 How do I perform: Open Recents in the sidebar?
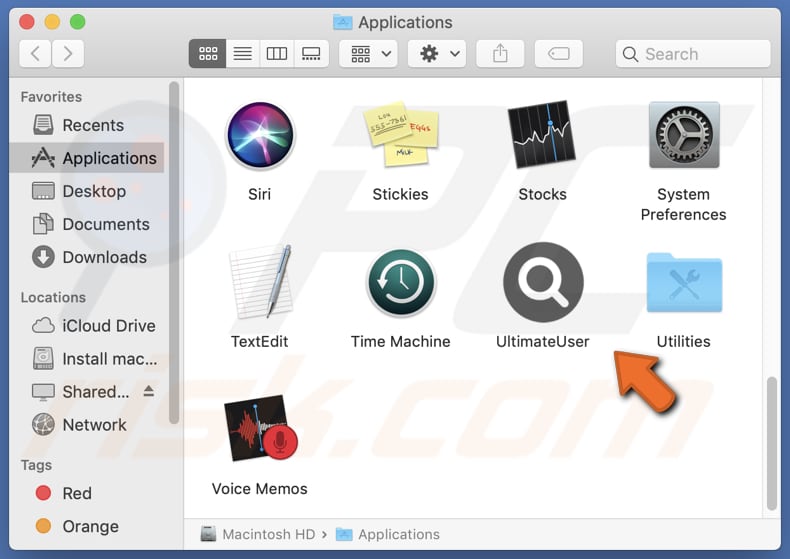click(88, 125)
